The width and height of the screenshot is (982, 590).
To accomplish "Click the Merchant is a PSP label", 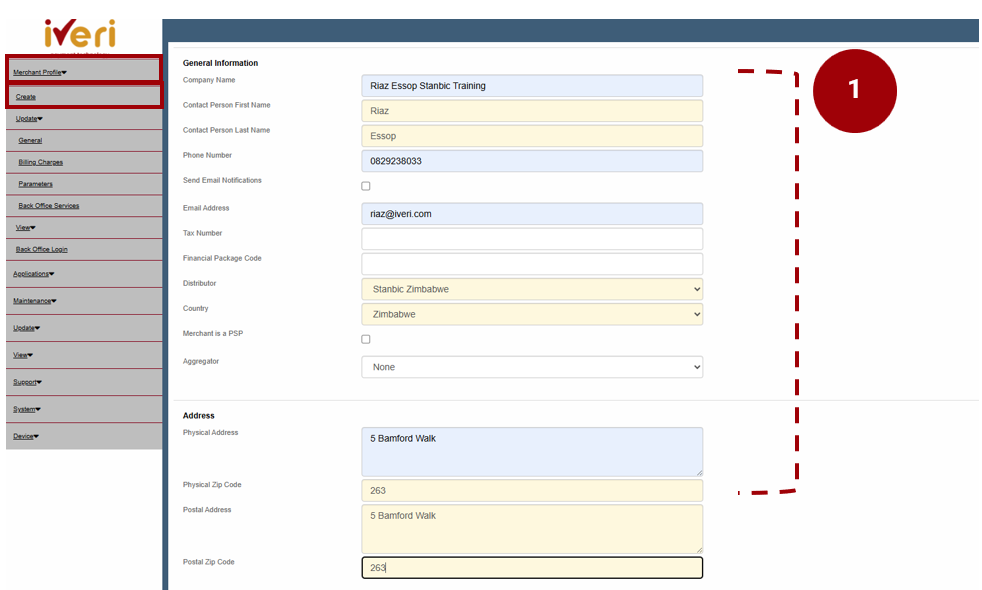I will click(213, 334).
